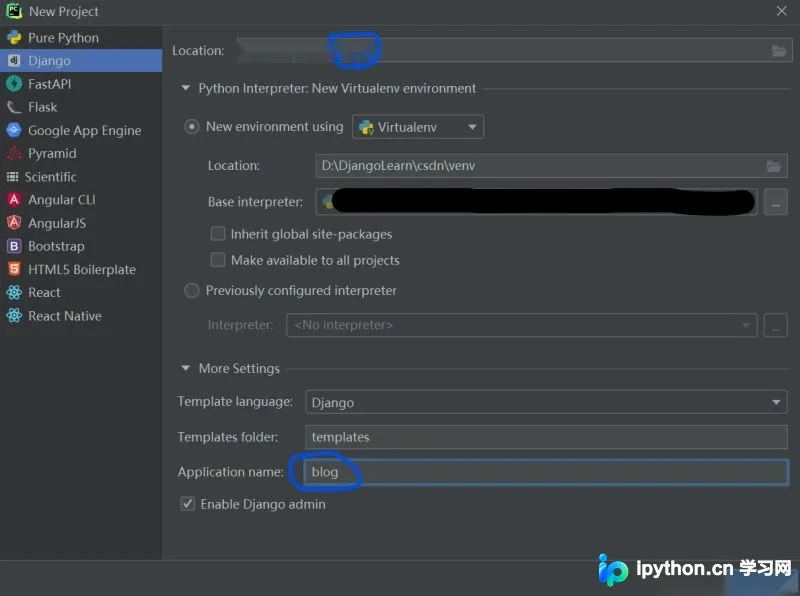This screenshot has width=800, height=596.
Task: Check Make available to all projects
Action: (x=218, y=260)
